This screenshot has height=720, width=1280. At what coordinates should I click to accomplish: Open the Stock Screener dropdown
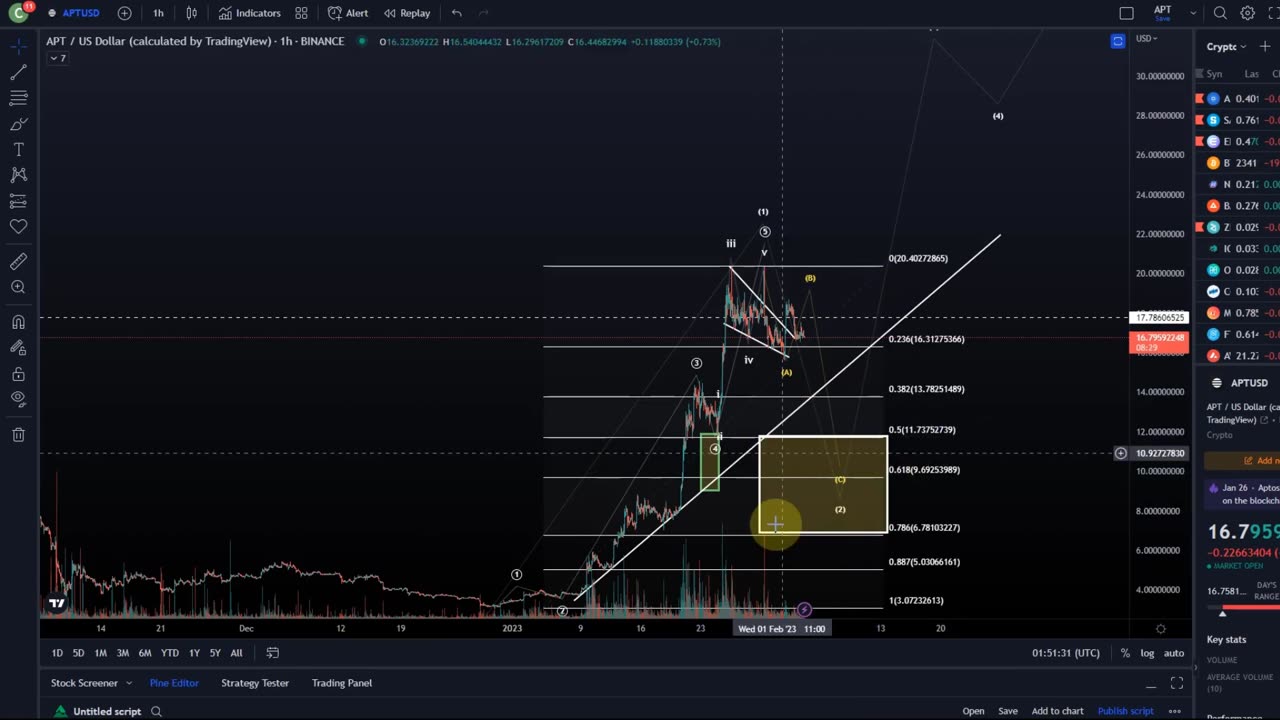click(91, 683)
